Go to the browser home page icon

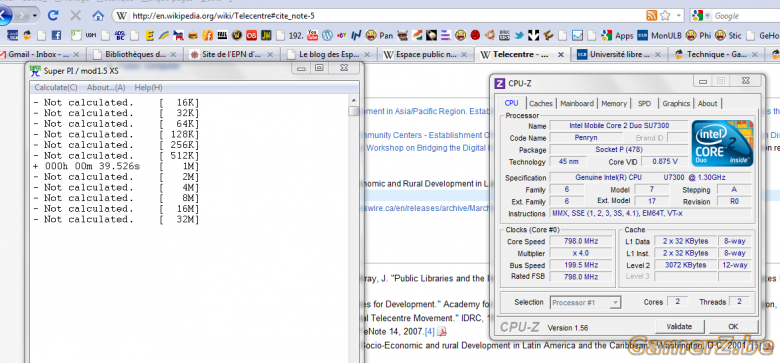pyautogui.click(x=98, y=15)
